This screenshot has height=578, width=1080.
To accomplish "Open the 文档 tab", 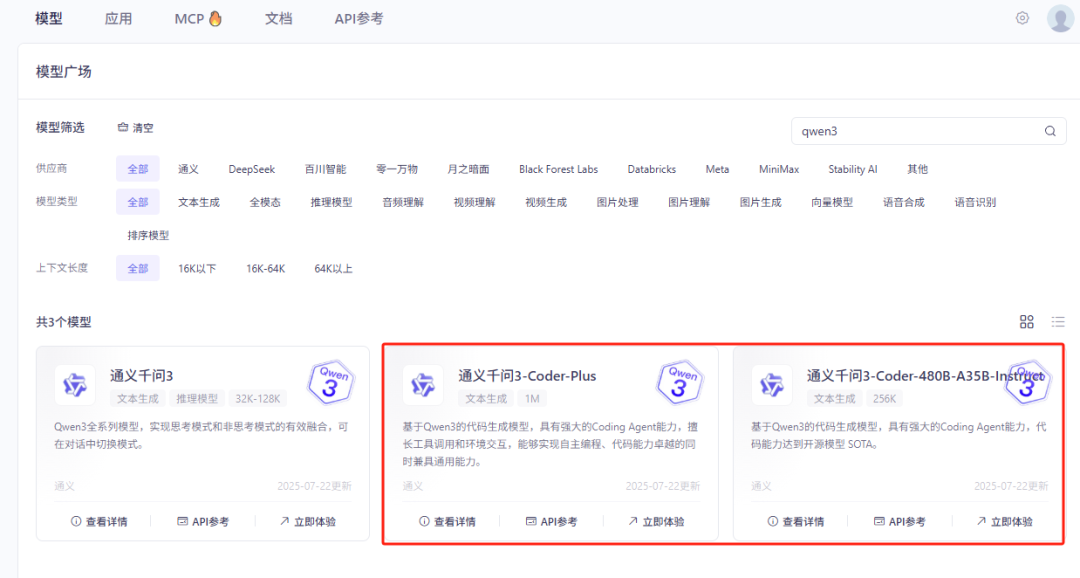I will pos(279,19).
